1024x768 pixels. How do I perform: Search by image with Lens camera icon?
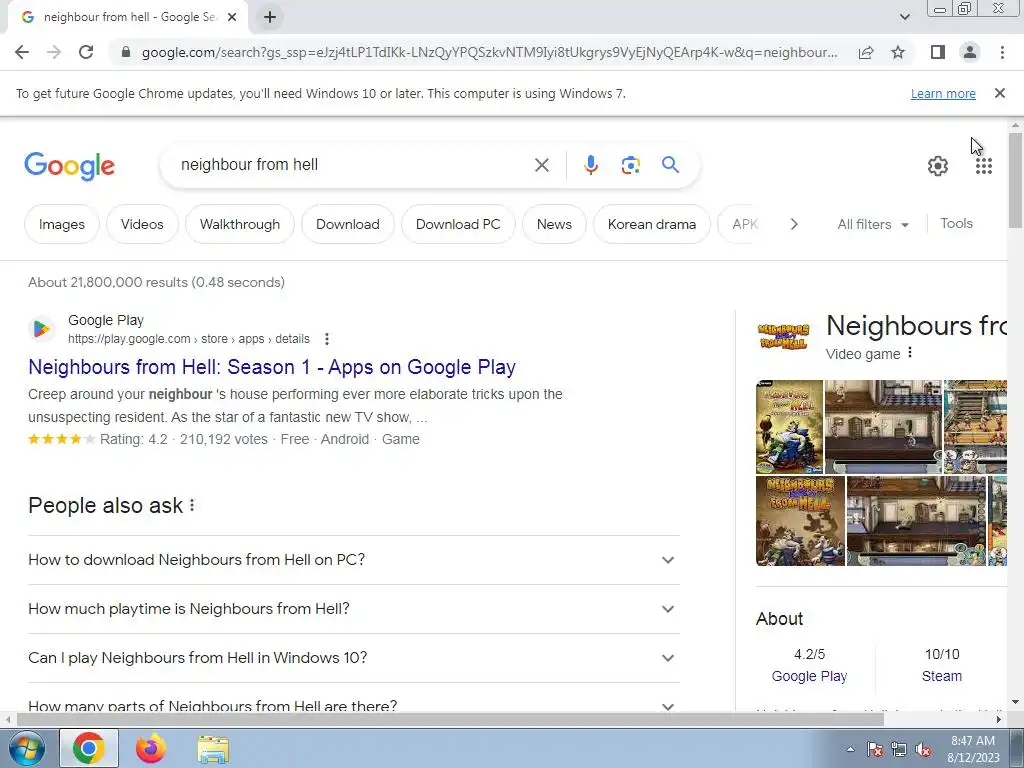point(630,165)
